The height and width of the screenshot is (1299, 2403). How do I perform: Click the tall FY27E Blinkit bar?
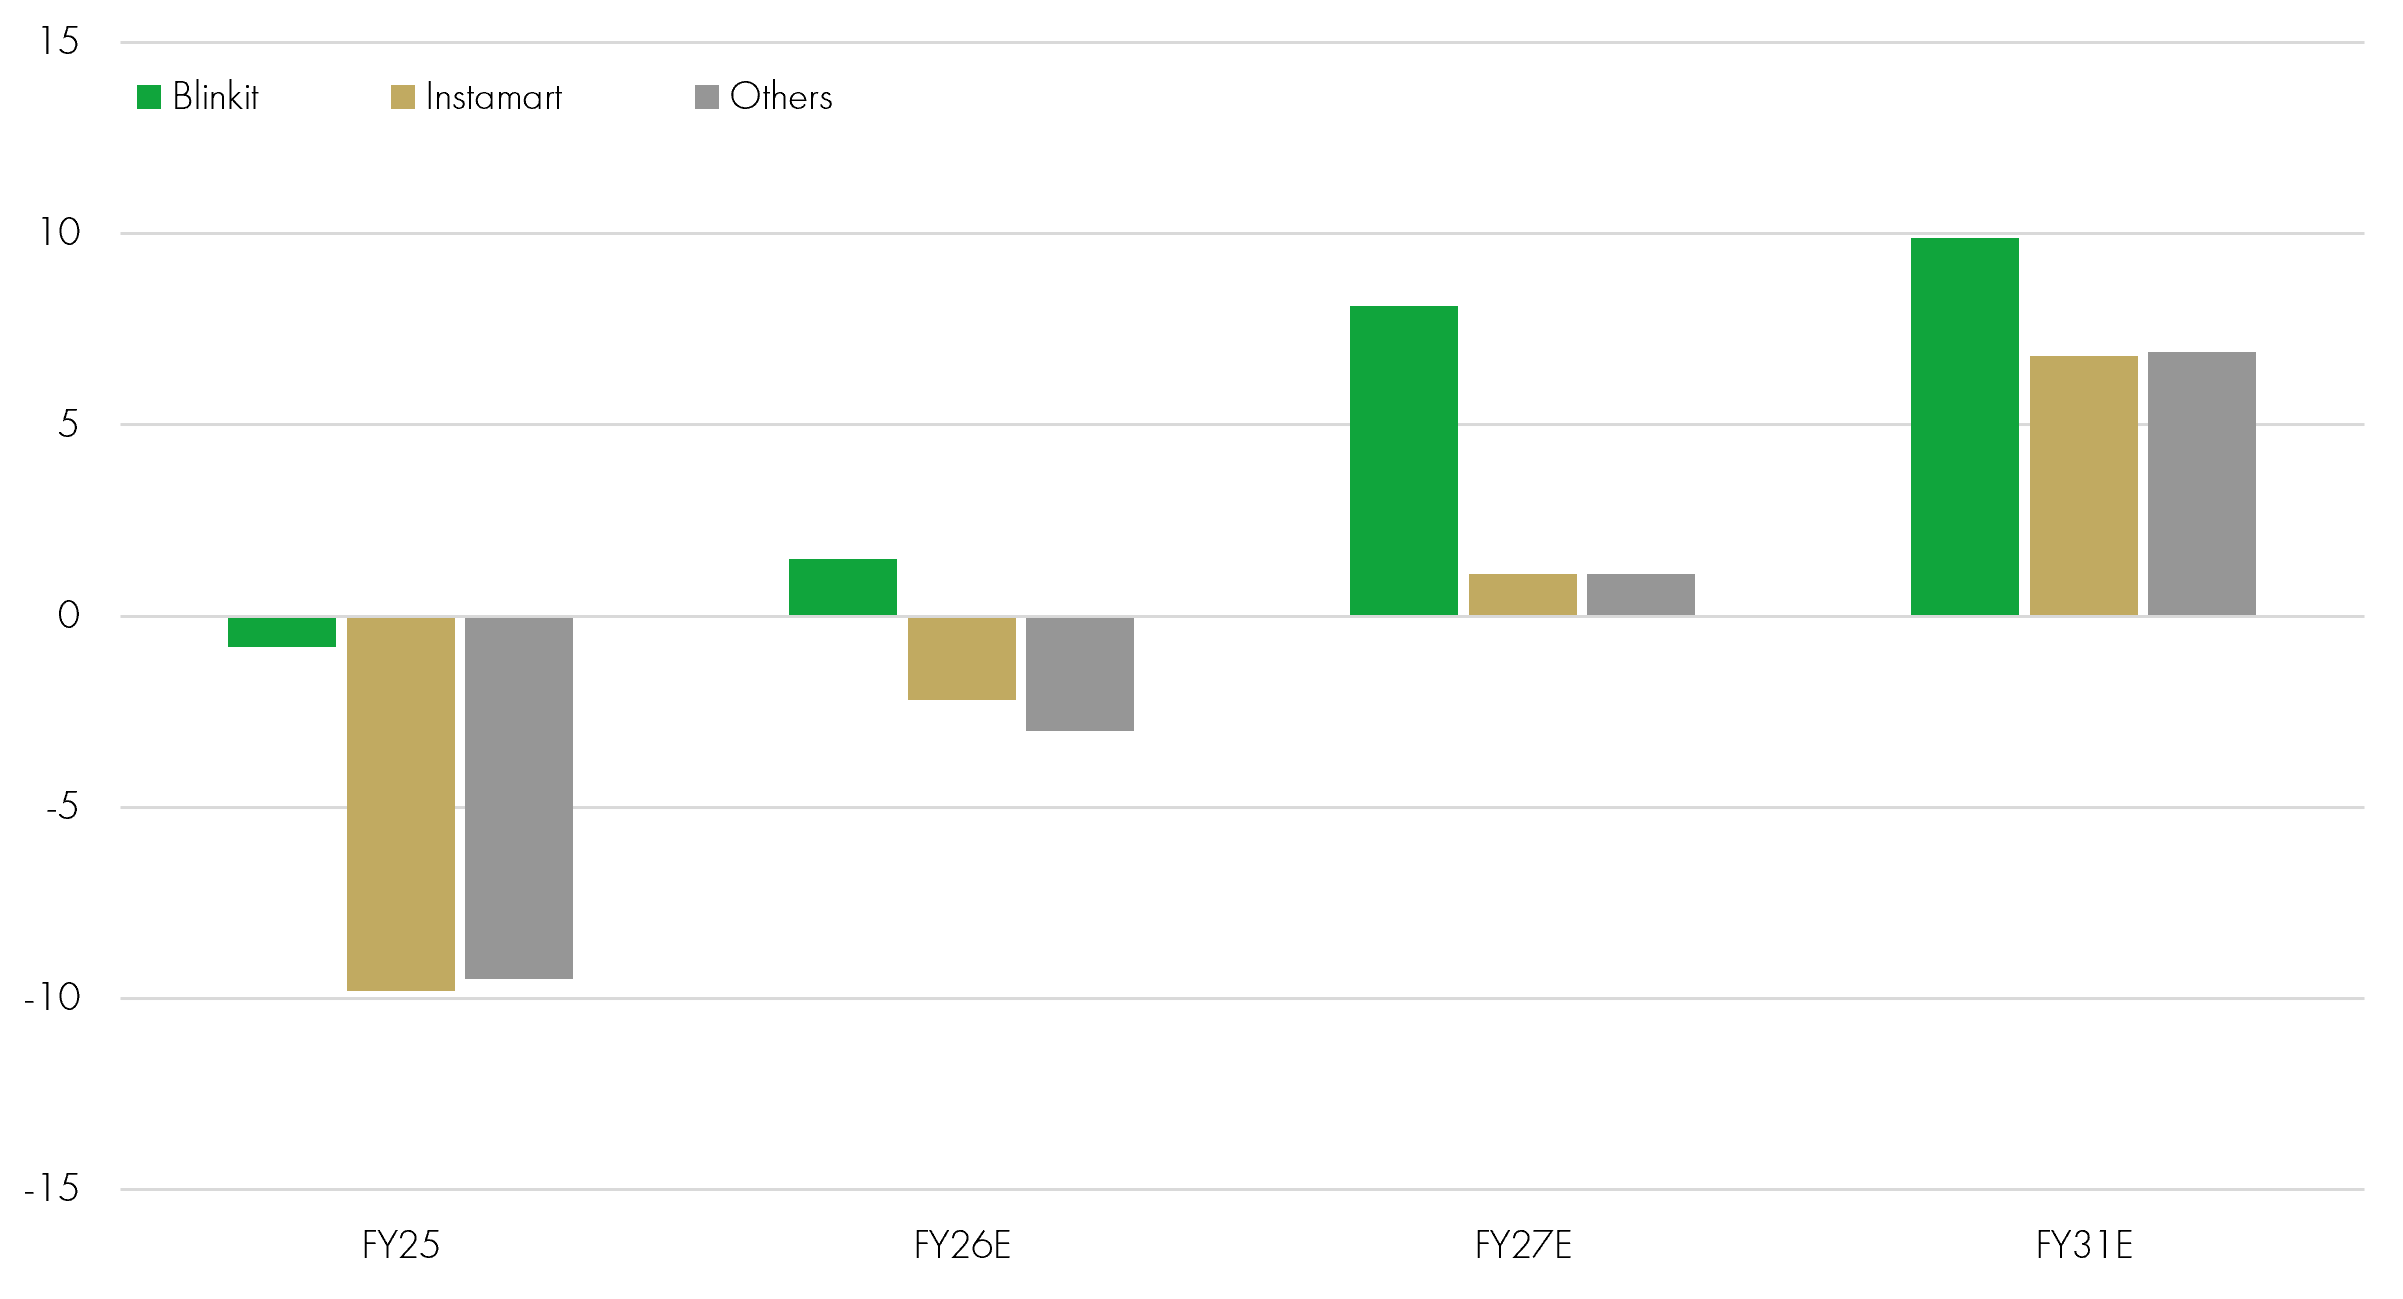(x=1404, y=460)
